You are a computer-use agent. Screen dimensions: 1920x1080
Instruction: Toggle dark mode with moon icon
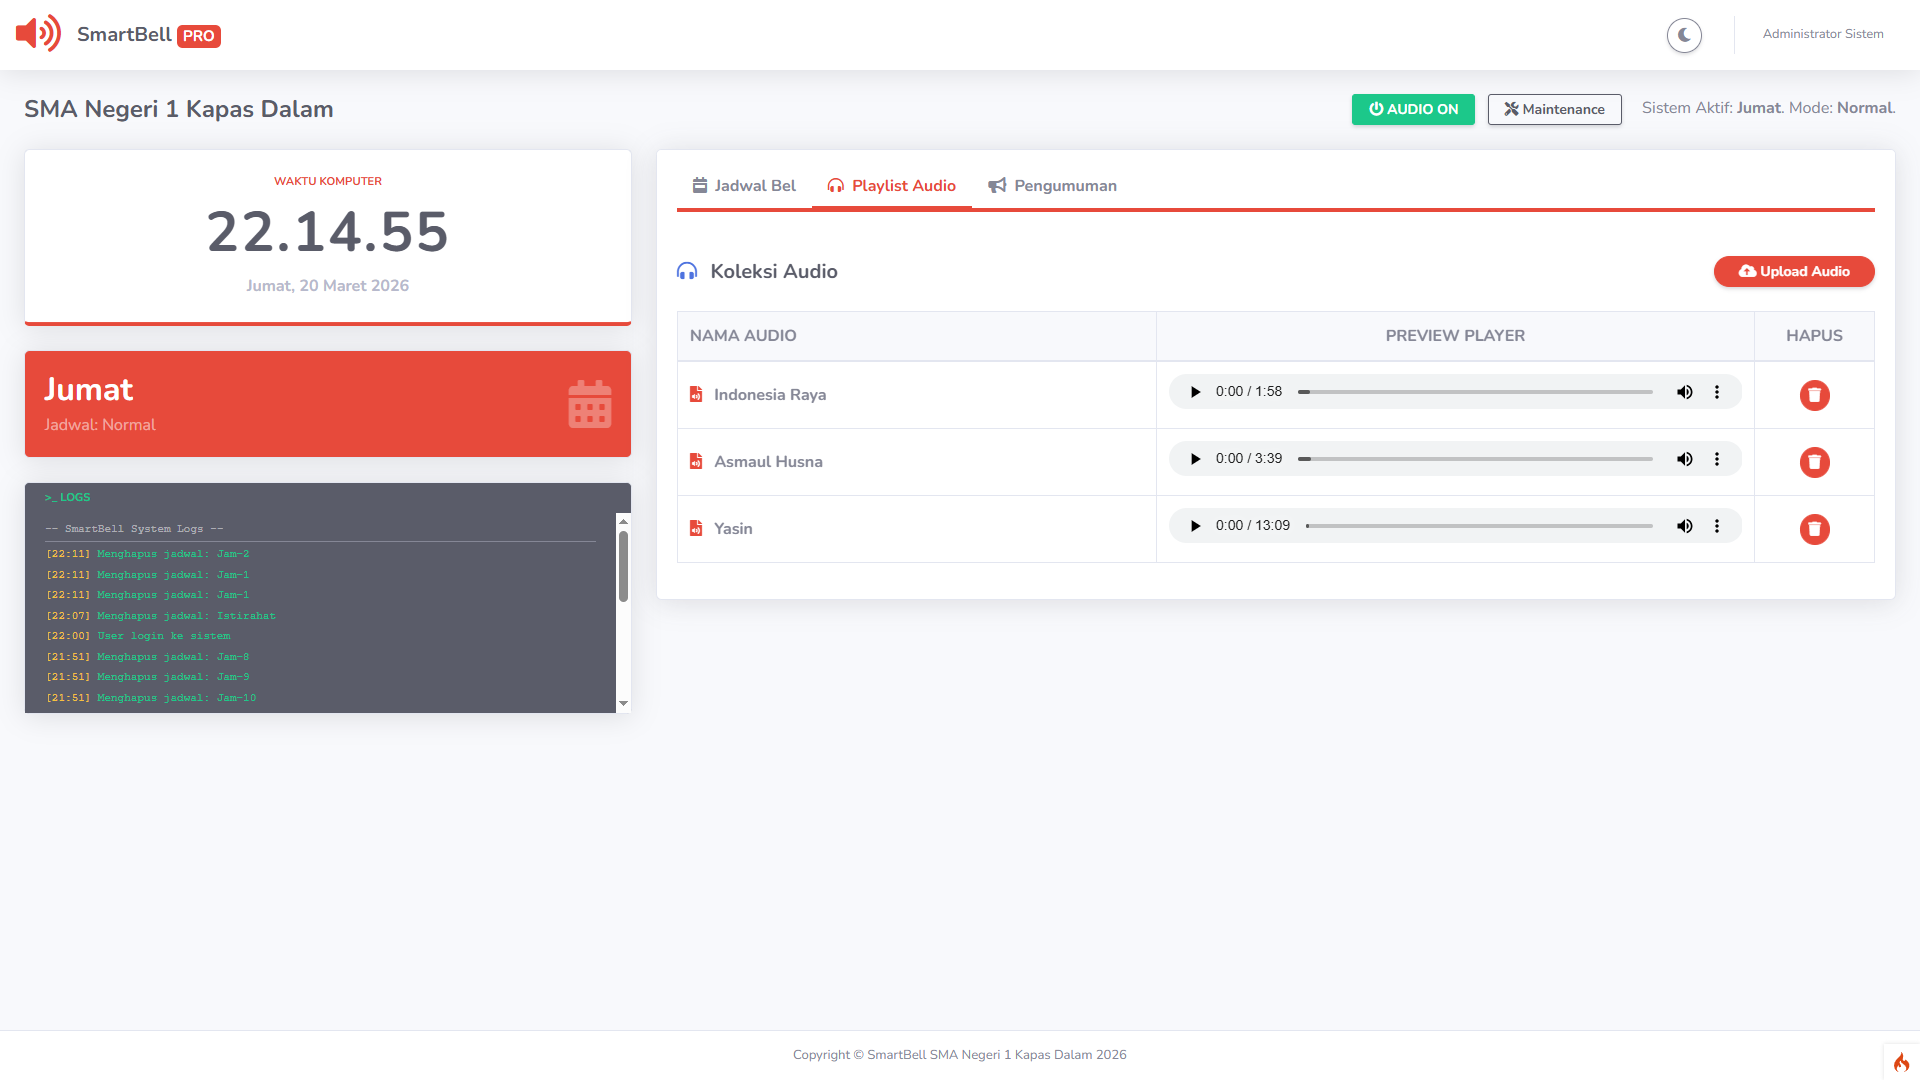[1684, 35]
